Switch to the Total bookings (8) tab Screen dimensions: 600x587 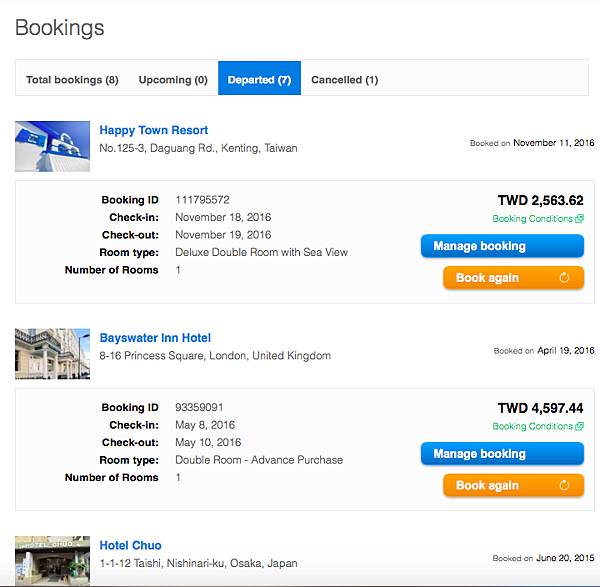tap(72, 80)
